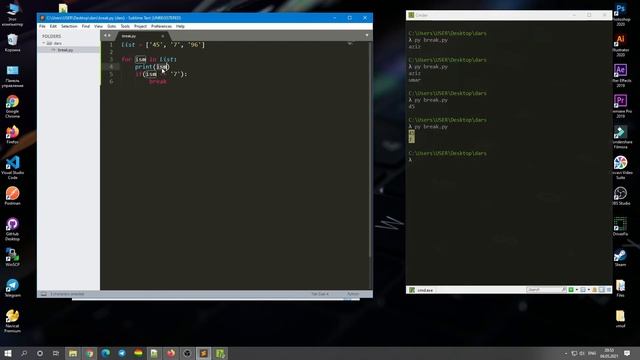Open the File menu in Sublime Text
The height and width of the screenshot is (360, 640).
tap(42, 26)
